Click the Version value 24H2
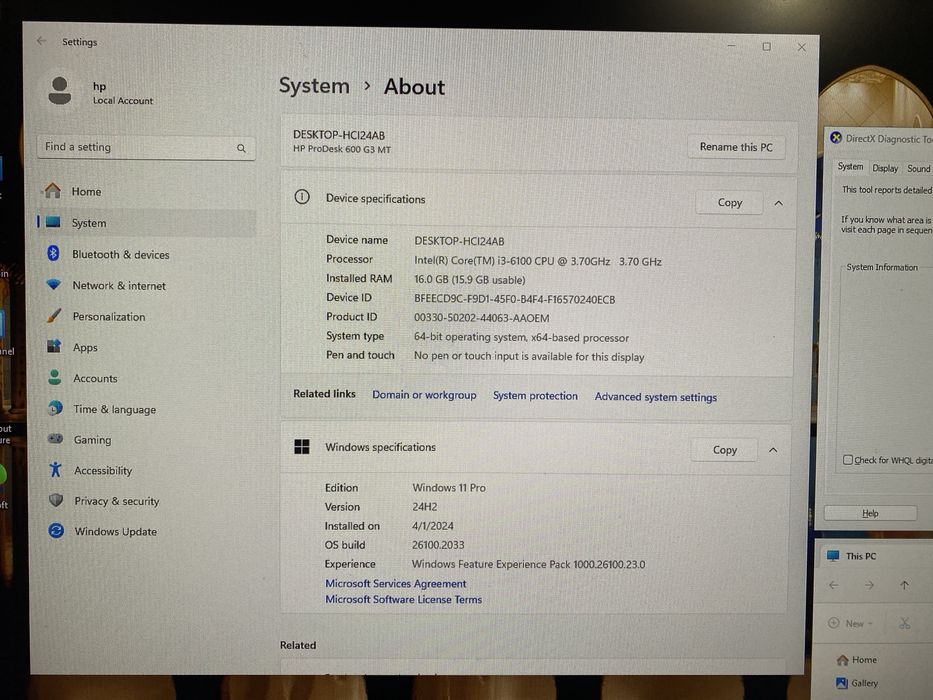This screenshot has width=933, height=700. click(x=424, y=507)
